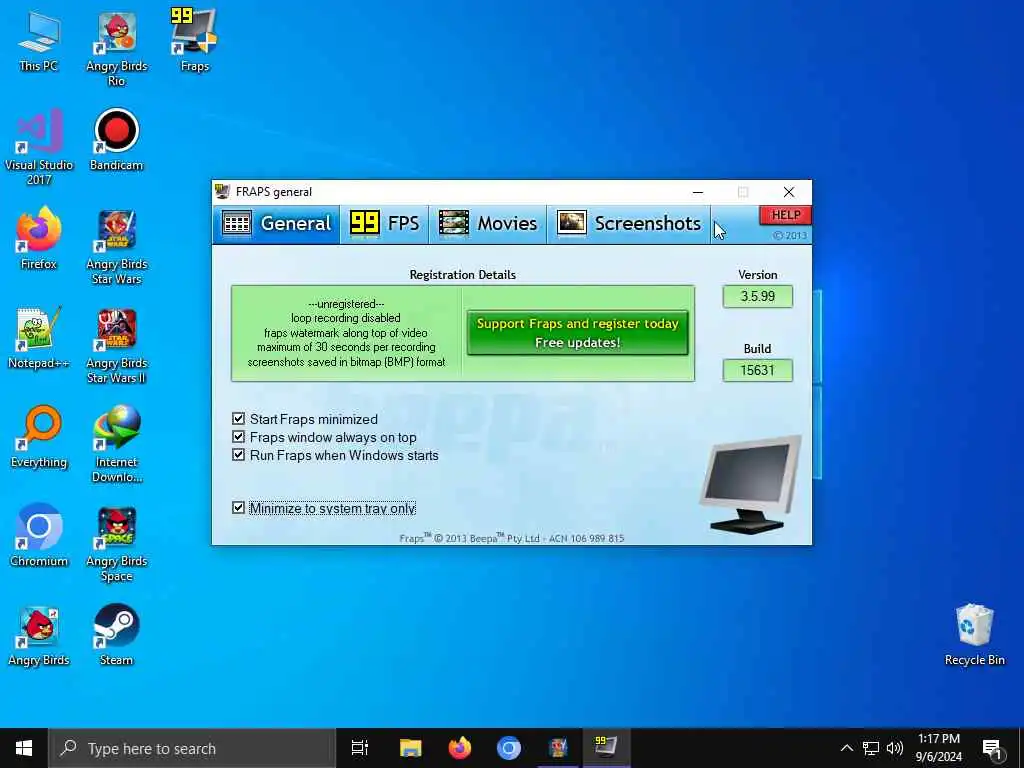Open the notification center icon
This screenshot has height=768, width=1024.
click(993, 748)
